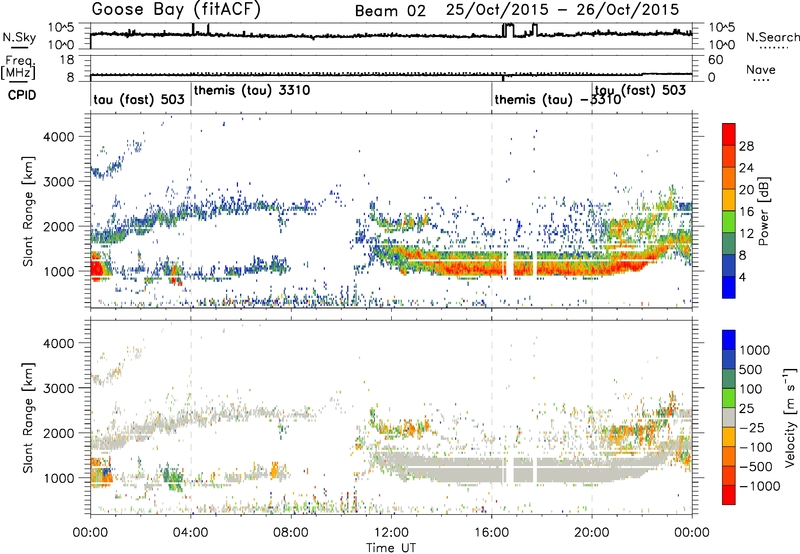Click the date range "25/Oct/2015 – 26/Oct/2015"
Viewport: 800px width, 554px height.
tap(562, 10)
